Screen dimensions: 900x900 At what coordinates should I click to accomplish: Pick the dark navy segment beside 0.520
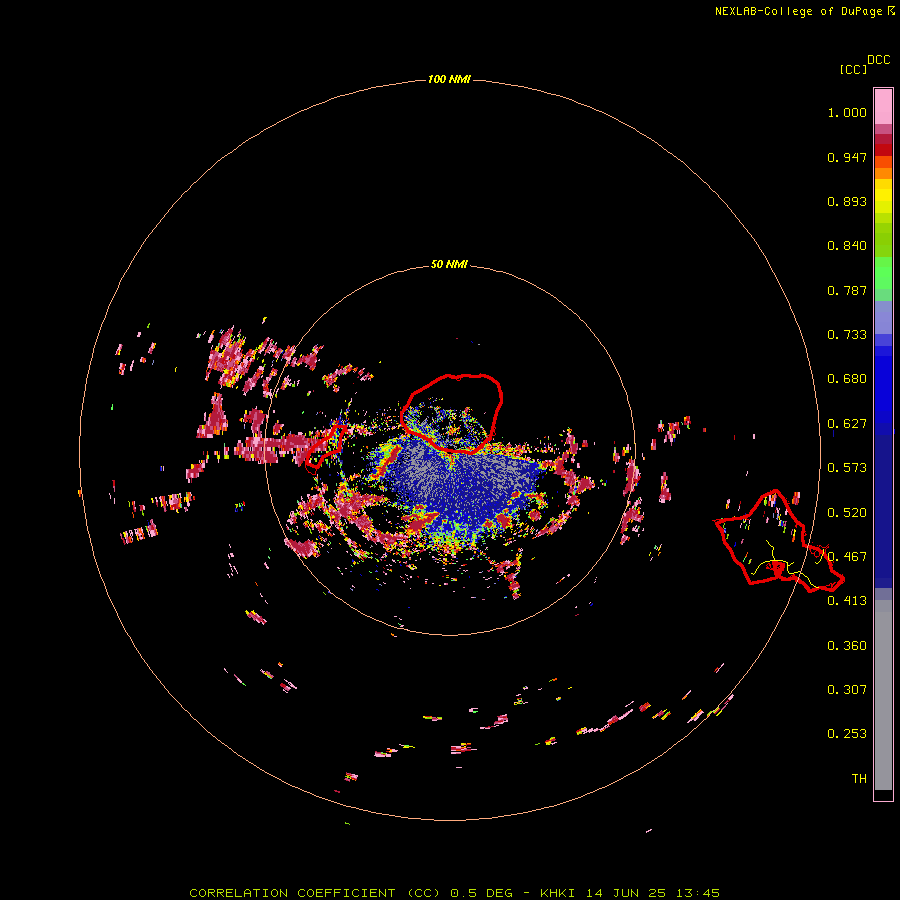click(x=883, y=505)
